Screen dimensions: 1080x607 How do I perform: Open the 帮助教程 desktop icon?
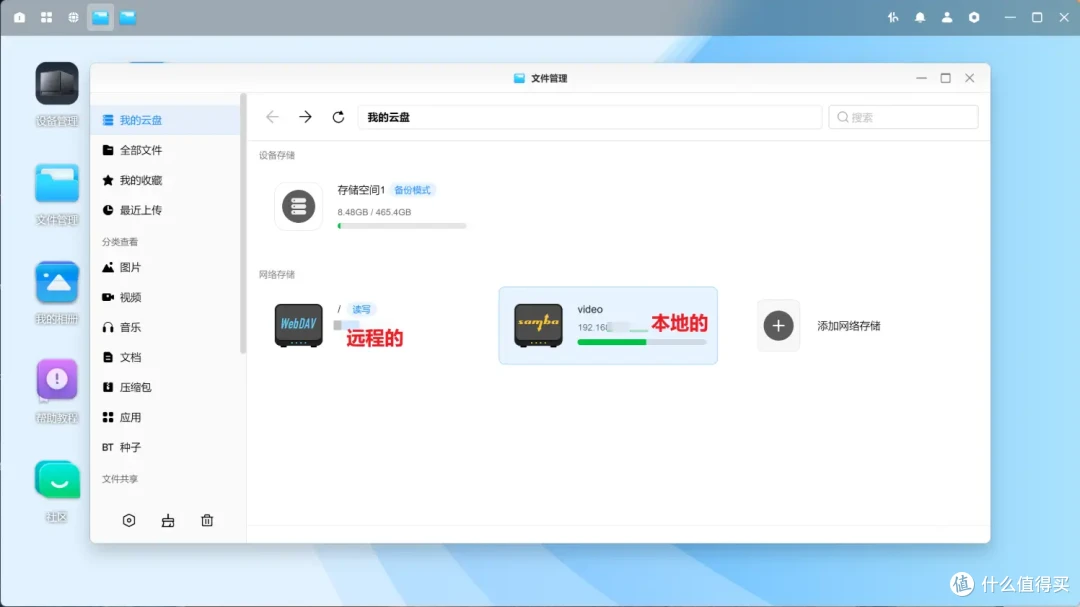coord(57,380)
